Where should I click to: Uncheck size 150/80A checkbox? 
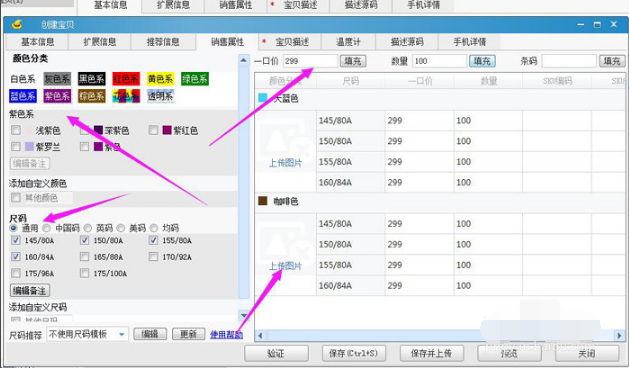[84, 240]
